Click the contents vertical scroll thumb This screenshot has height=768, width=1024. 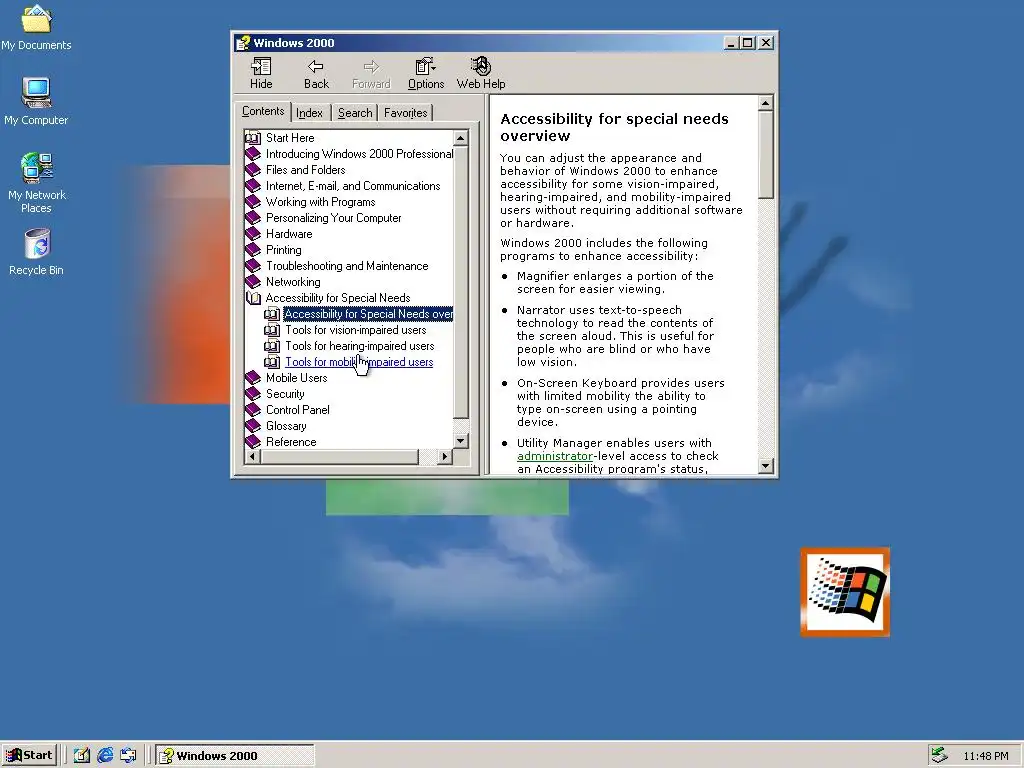[x=460, y=281]
